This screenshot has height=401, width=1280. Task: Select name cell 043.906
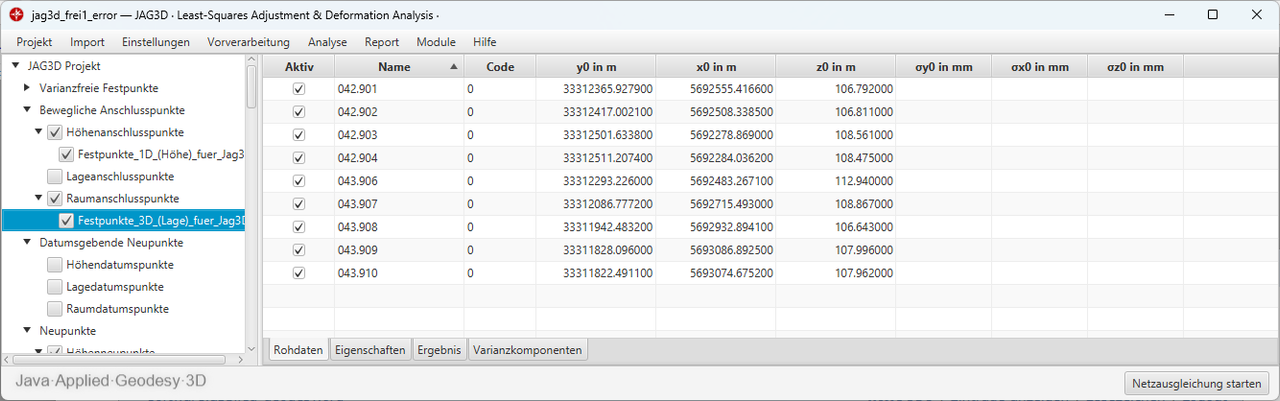[x=399, y=181]
